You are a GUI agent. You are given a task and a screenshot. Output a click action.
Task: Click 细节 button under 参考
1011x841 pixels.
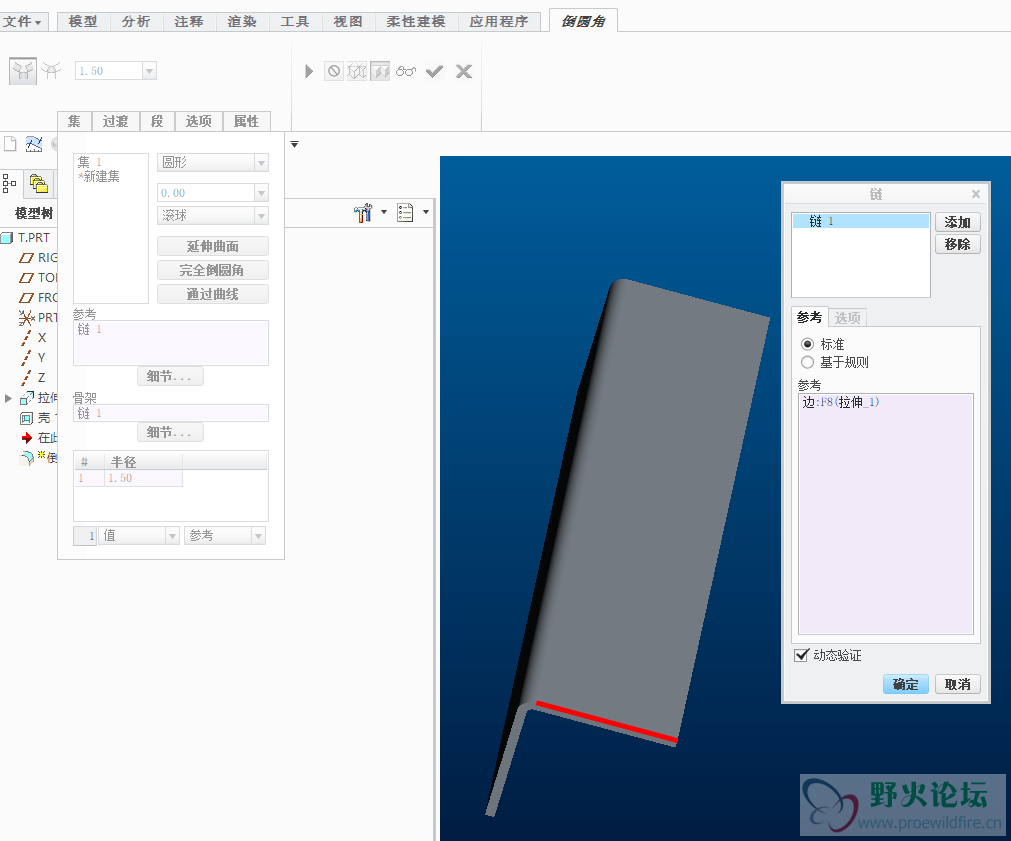170,376
